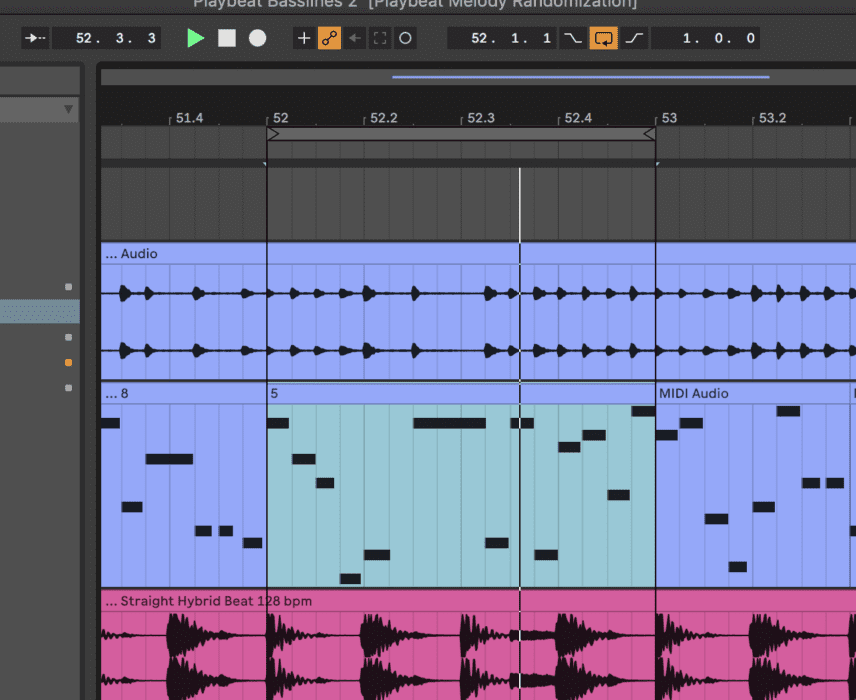Click the 51.4 marker on the ruler
This screenshot has height=700, width=856.
tap(189, 118)
